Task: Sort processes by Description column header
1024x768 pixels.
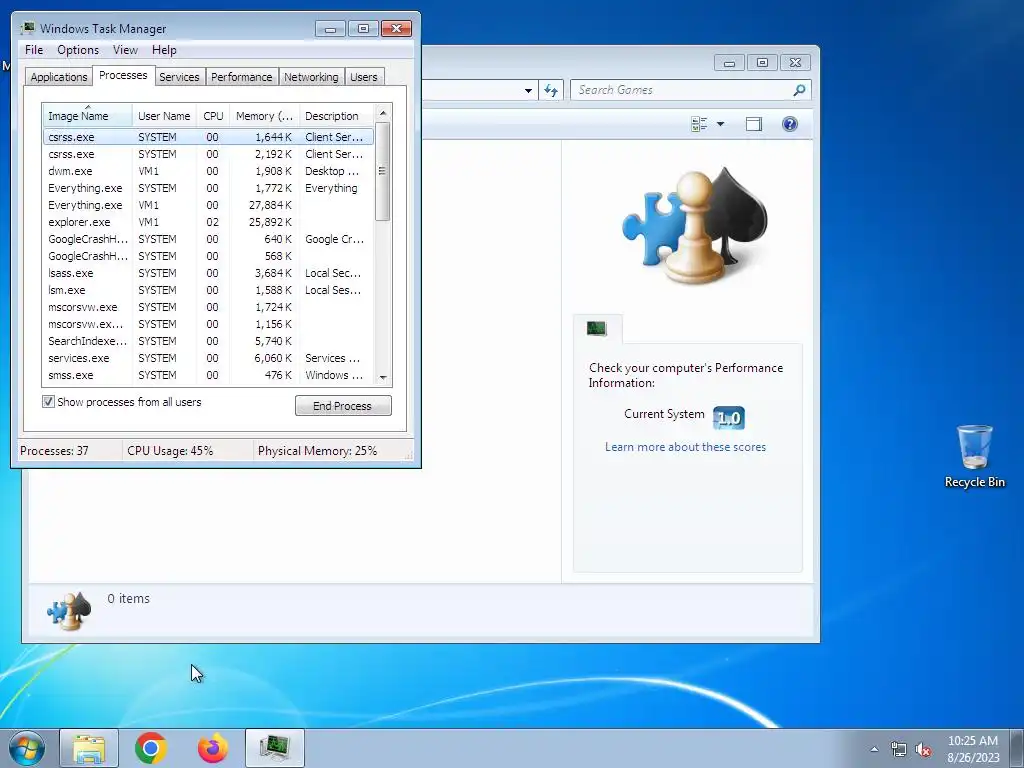Action: (336, 116)
